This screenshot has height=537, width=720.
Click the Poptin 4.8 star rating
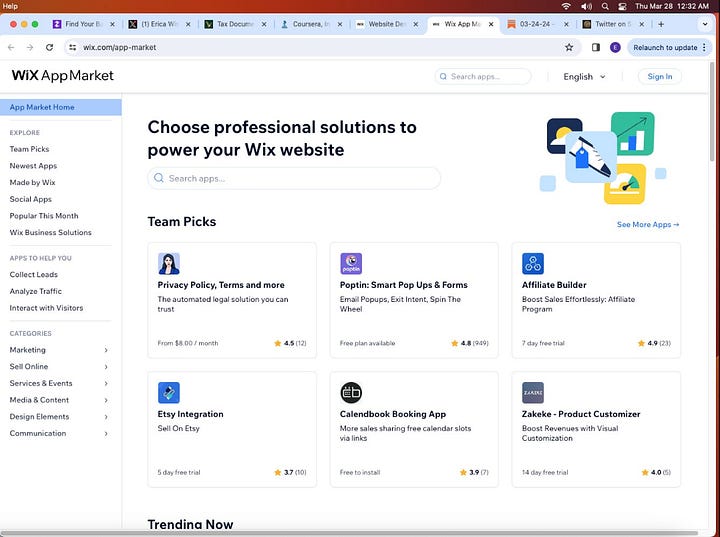click(469, 343)
